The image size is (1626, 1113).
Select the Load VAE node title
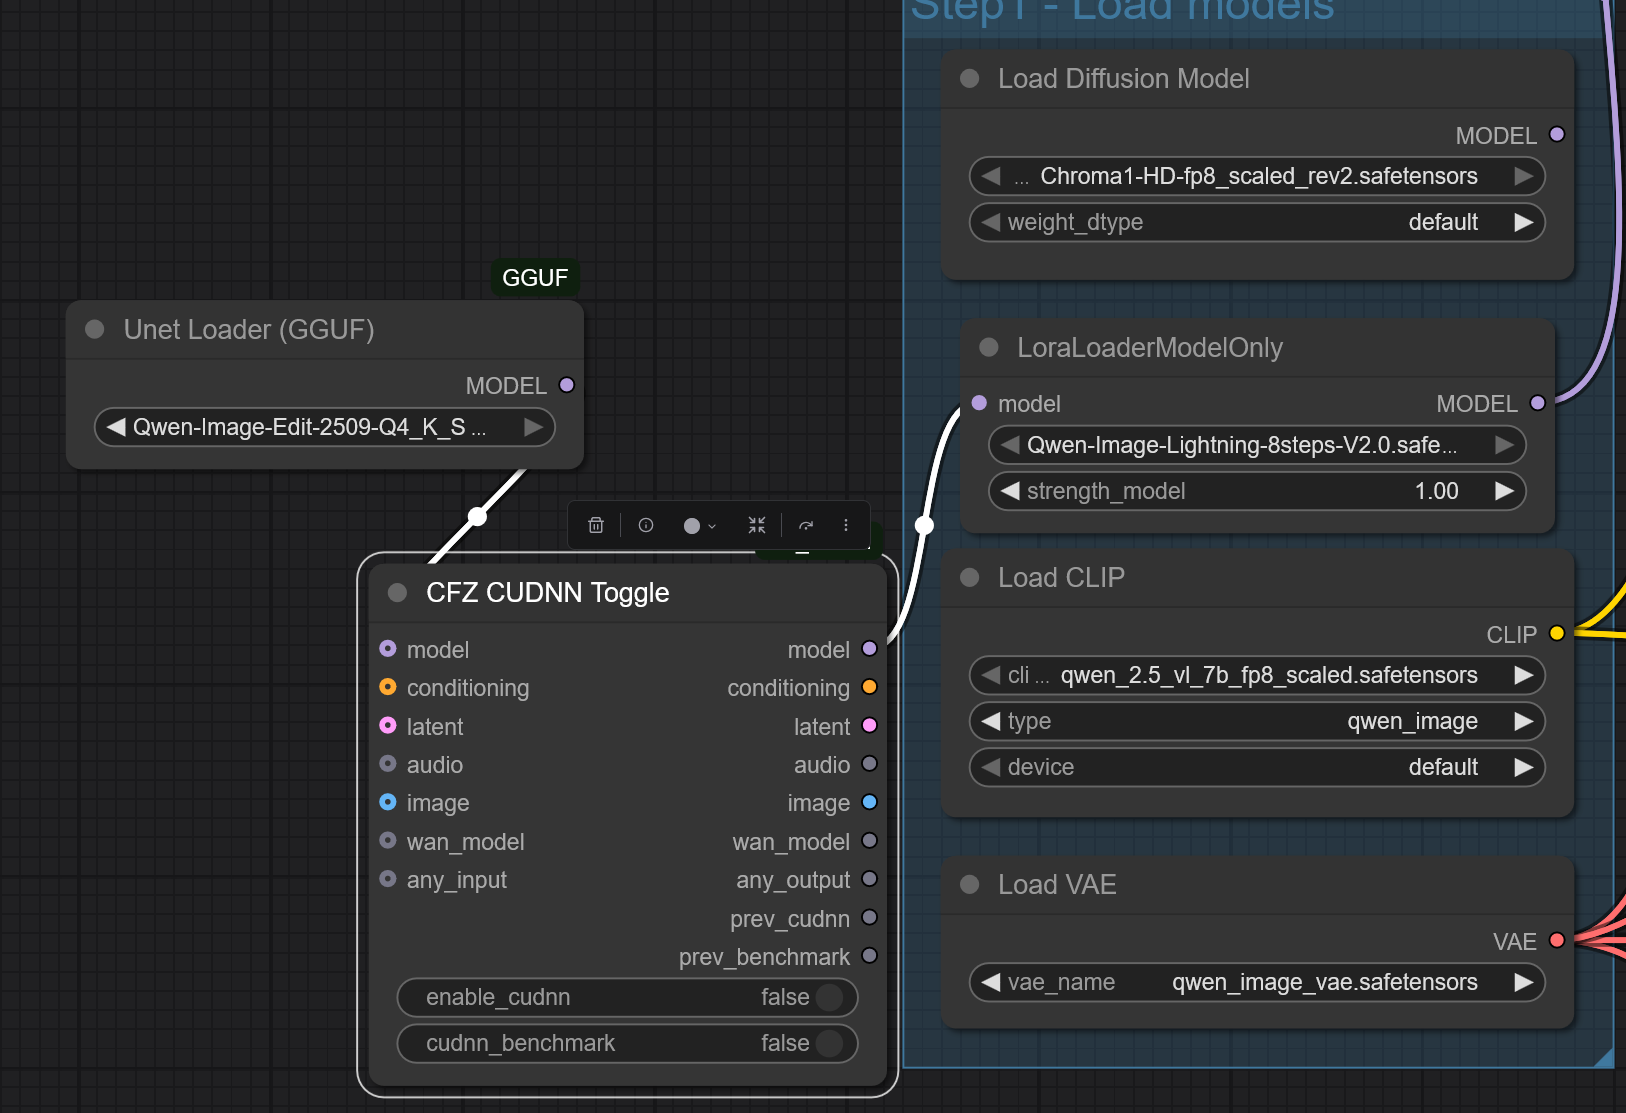(1057, 884)
